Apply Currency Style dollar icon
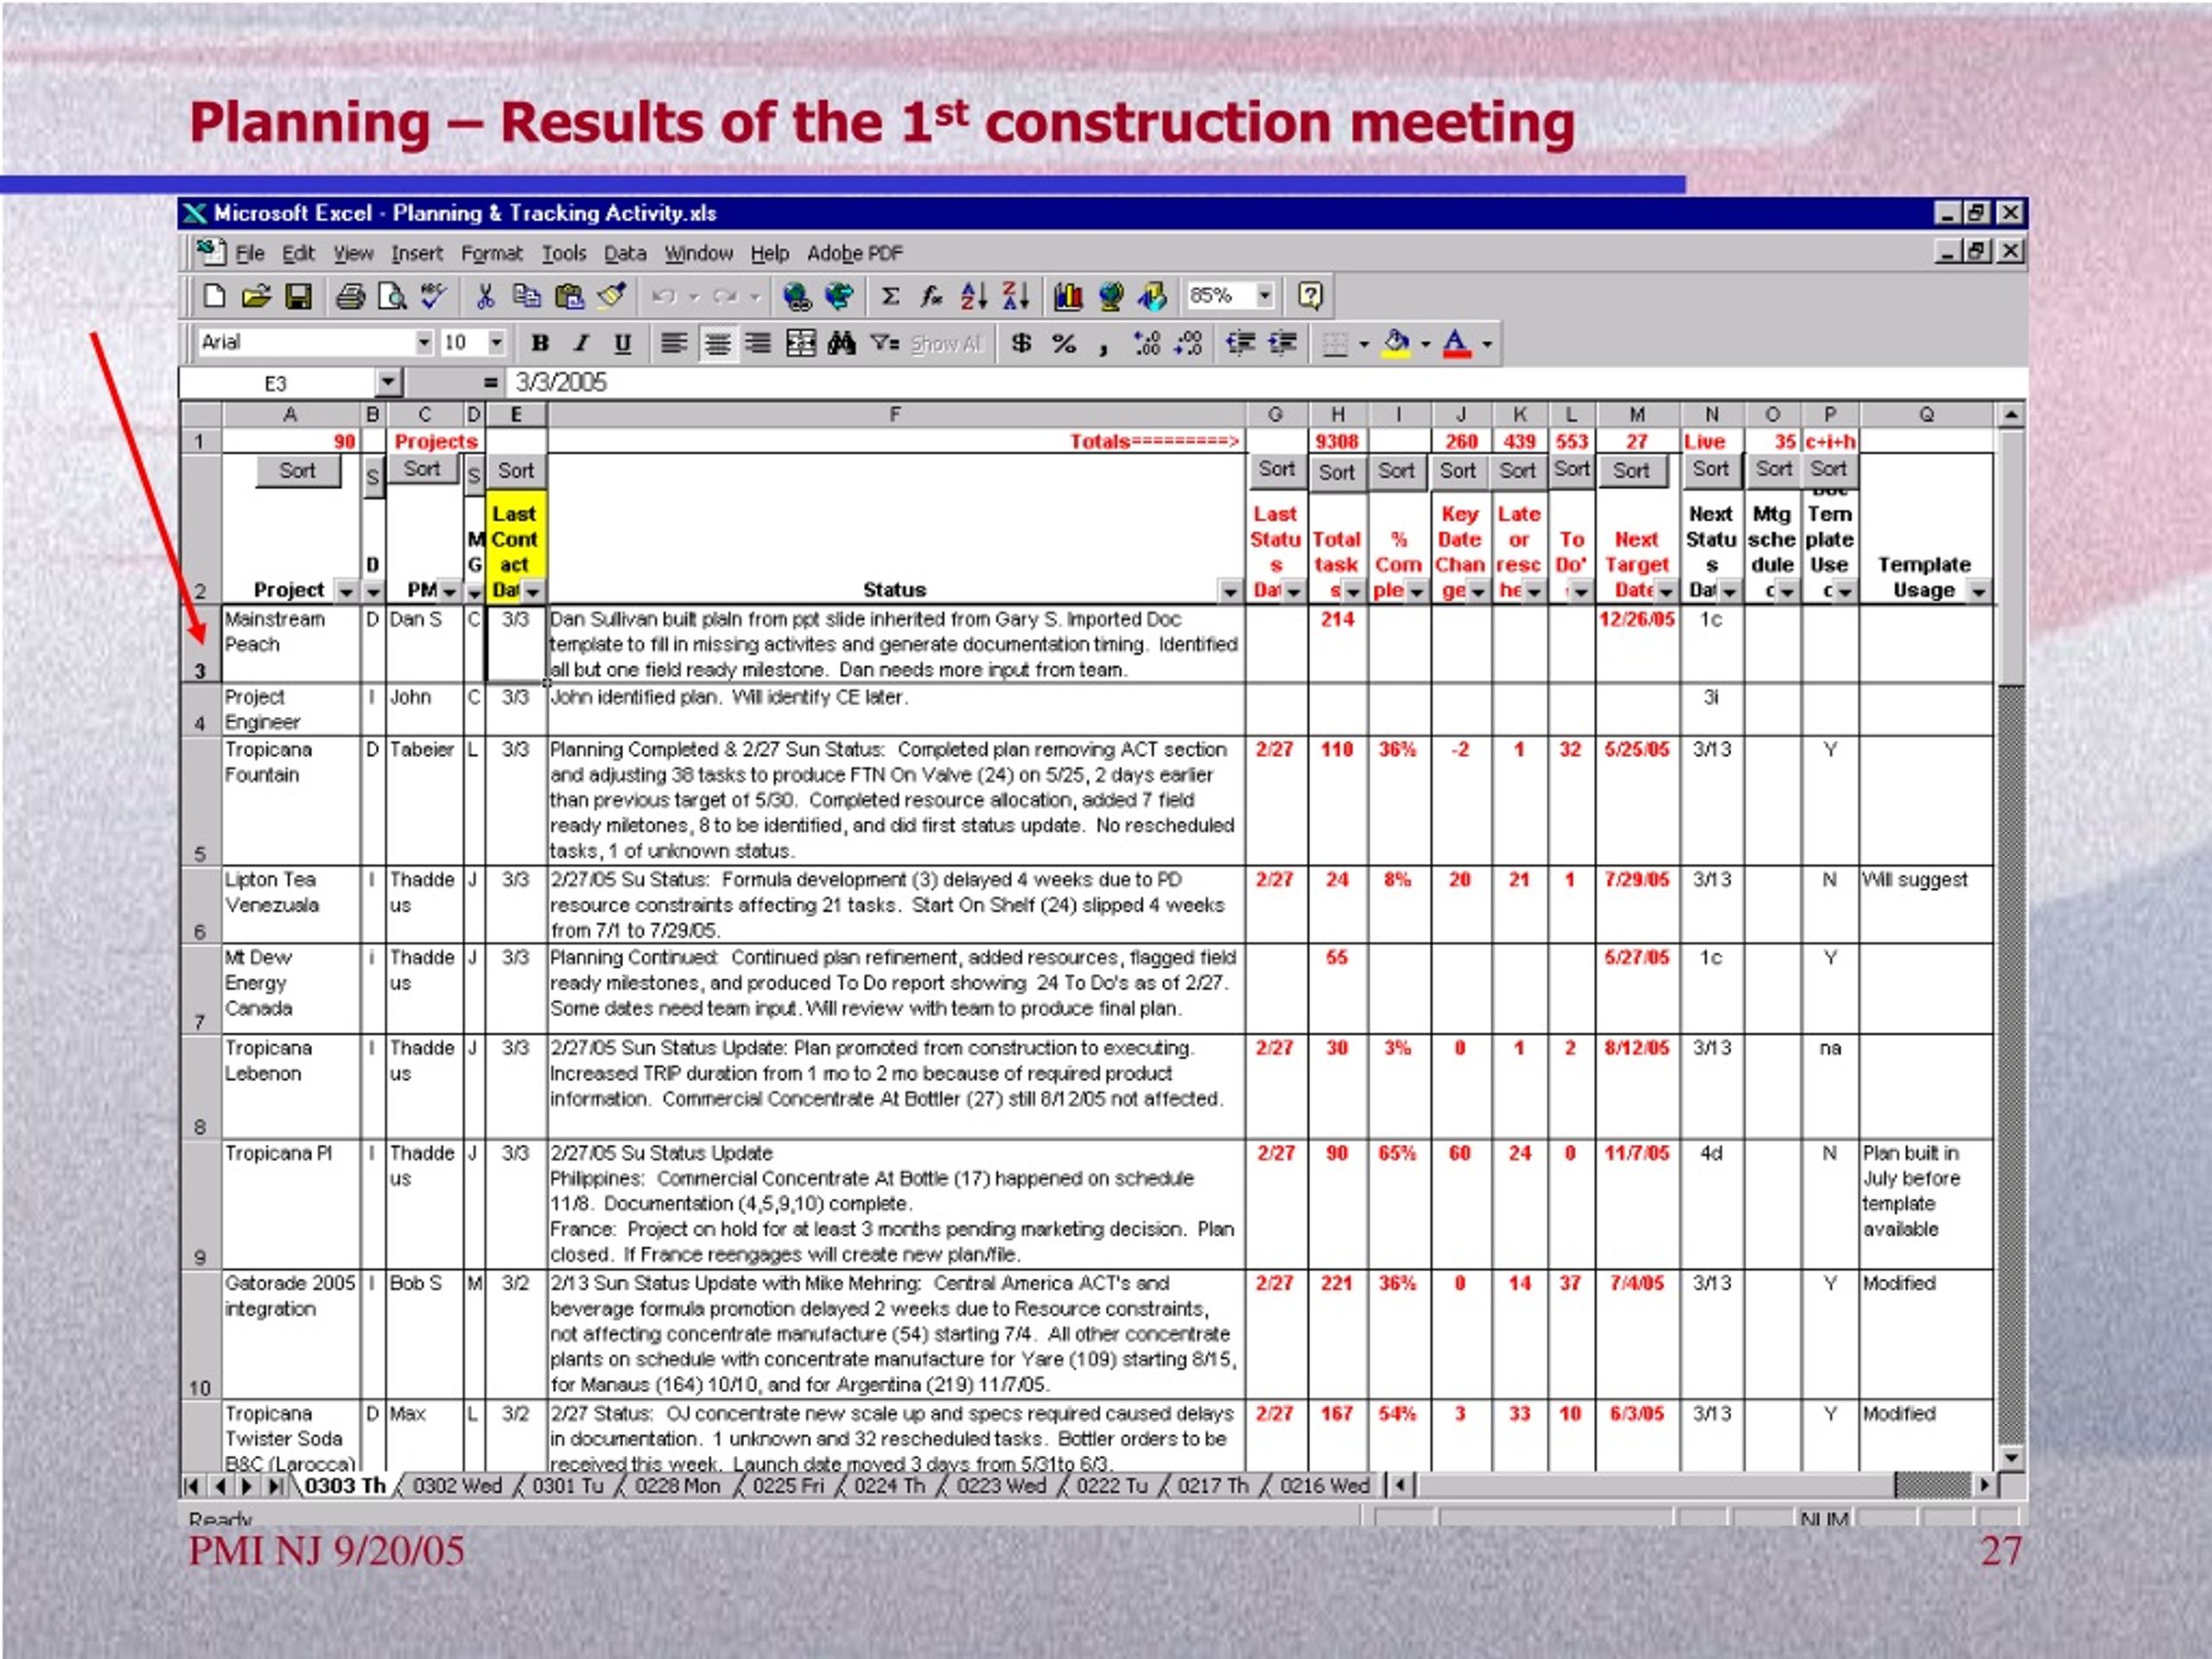This screenshot has height=1659, width=2212. click(x=1021, y=344)
